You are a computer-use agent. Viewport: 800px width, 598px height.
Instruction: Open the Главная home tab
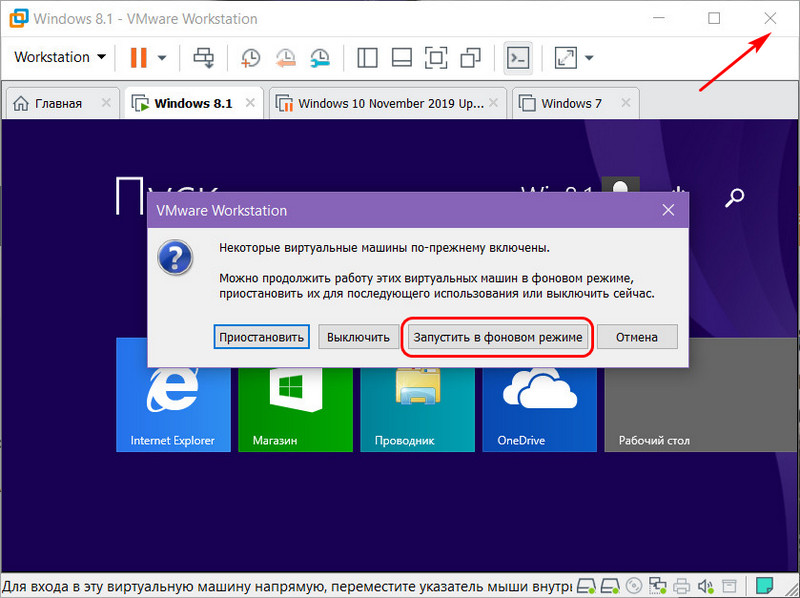[x=58, y=104]
